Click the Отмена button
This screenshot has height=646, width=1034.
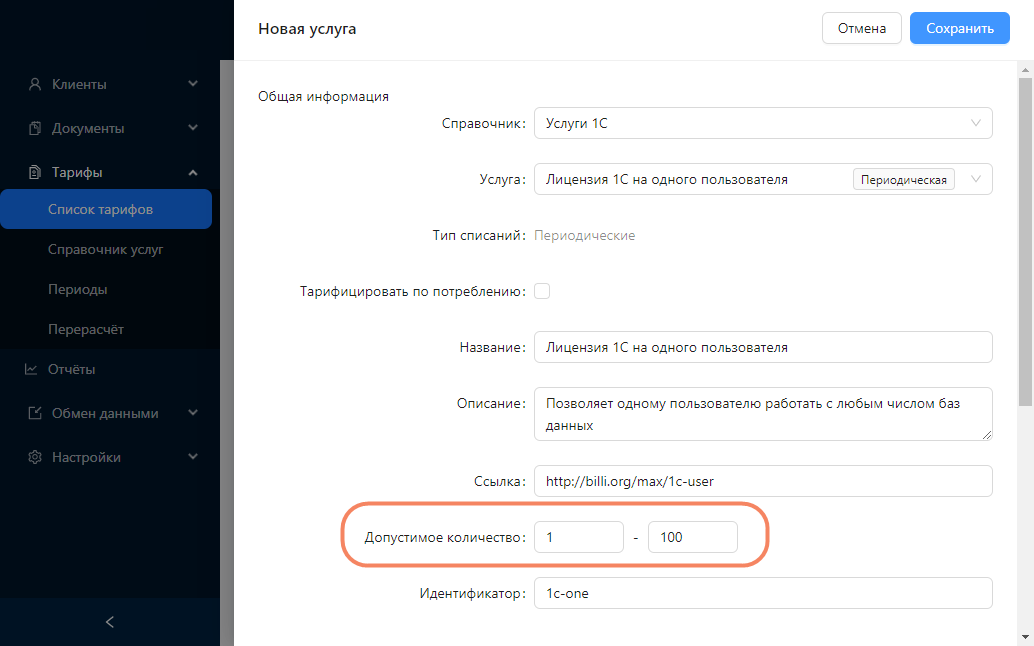point(861,28)
